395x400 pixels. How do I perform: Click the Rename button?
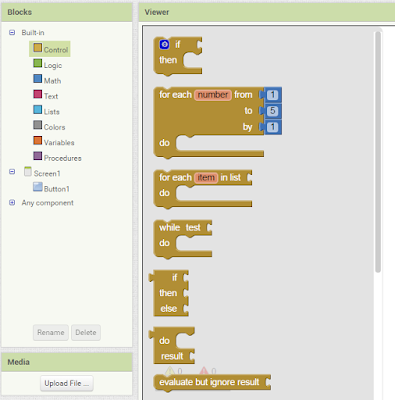[51, 332]
